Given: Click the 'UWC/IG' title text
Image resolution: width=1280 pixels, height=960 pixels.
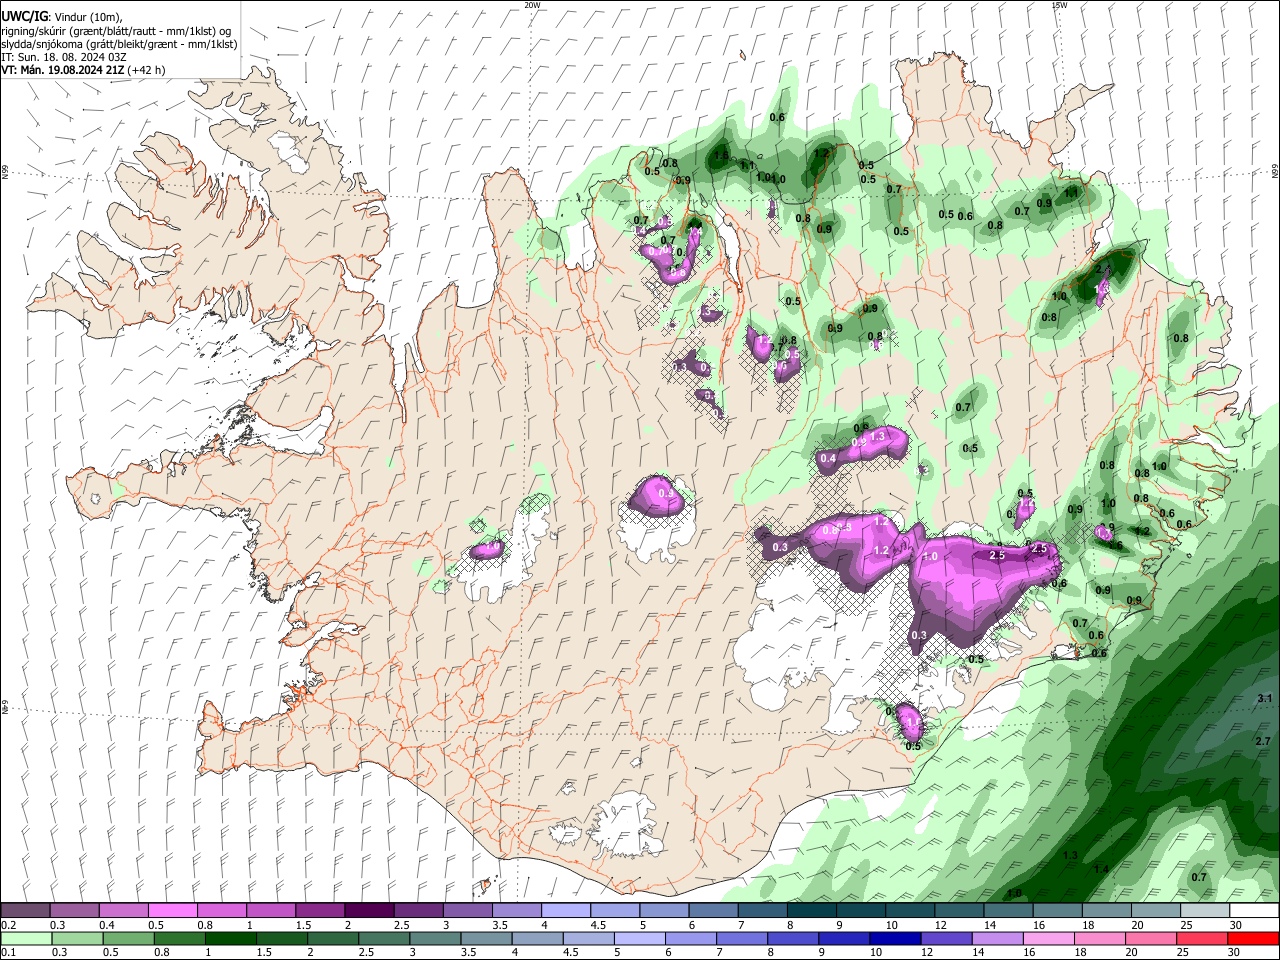Looking at the screenshot, I should 24,16.
